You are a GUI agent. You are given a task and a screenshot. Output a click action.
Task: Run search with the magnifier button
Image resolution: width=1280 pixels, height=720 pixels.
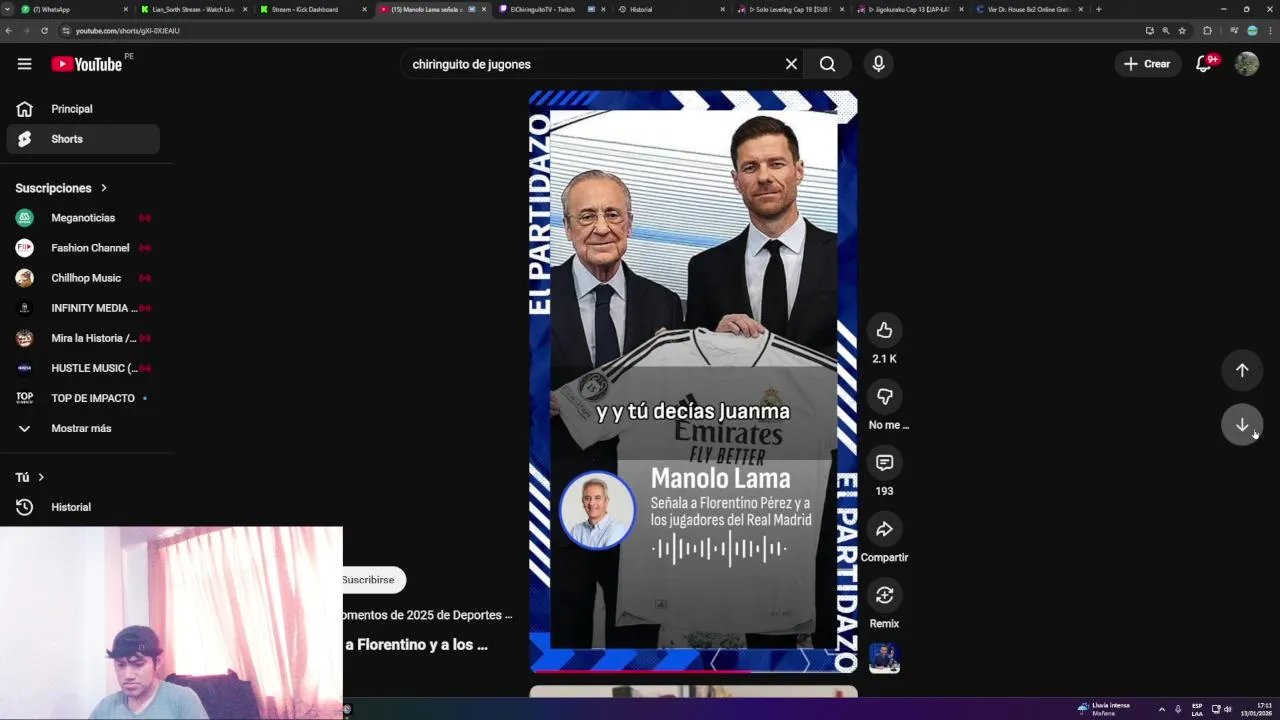[828, 64]
